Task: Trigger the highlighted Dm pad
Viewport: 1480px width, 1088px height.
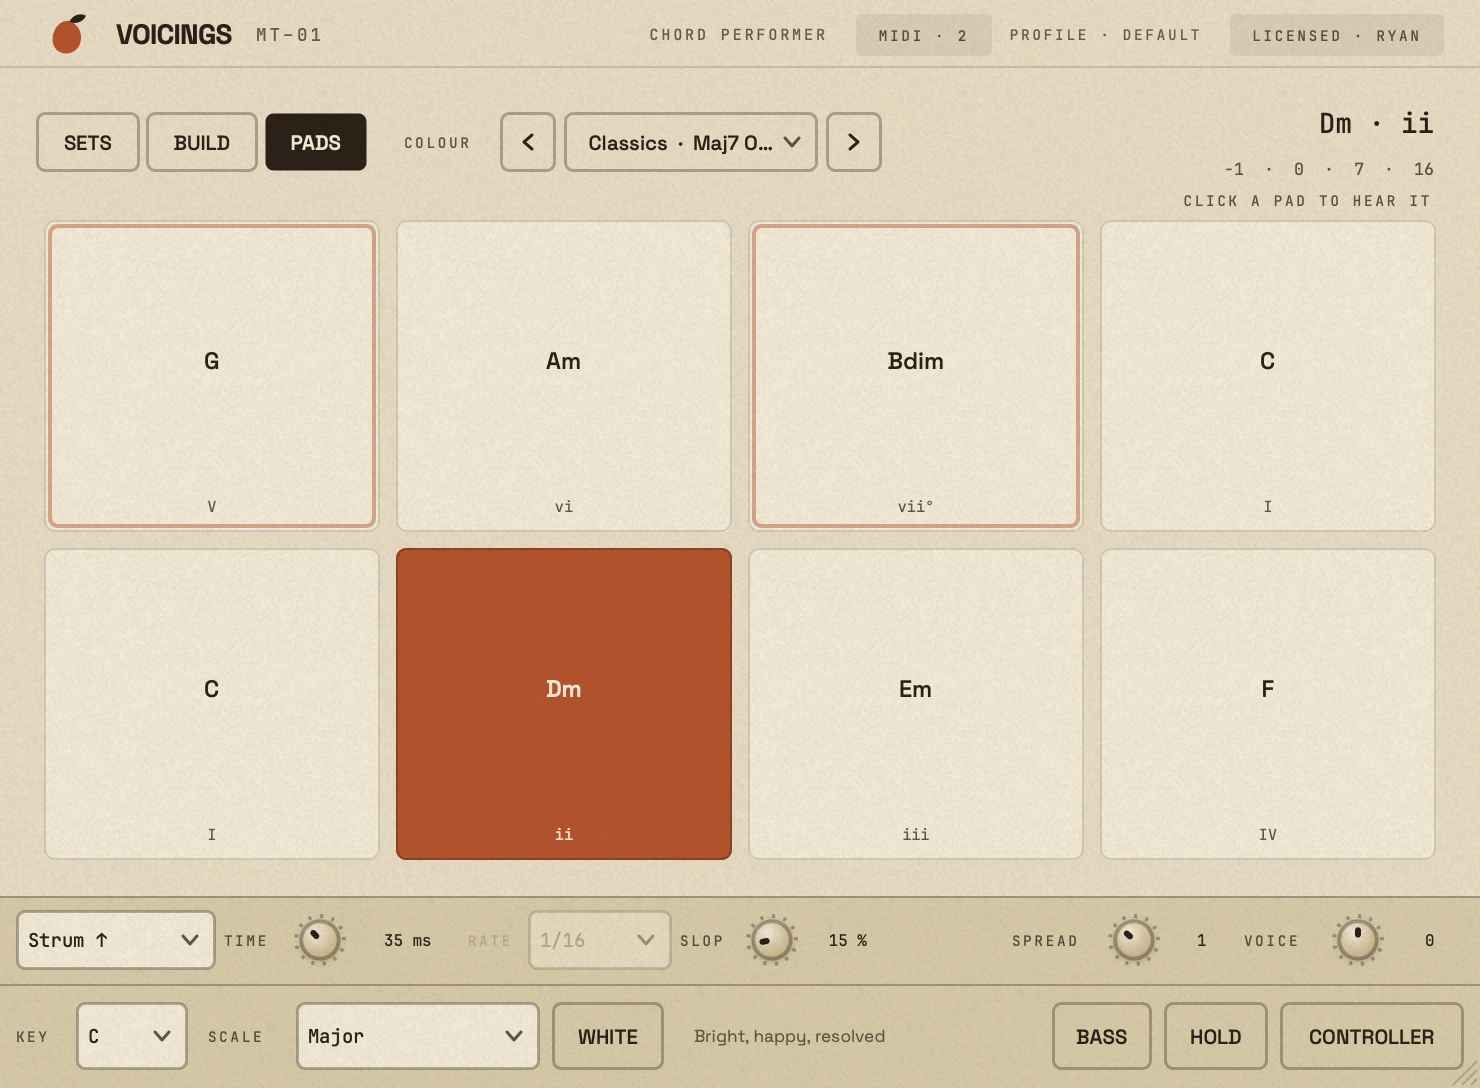Action: tap(564, 704)
